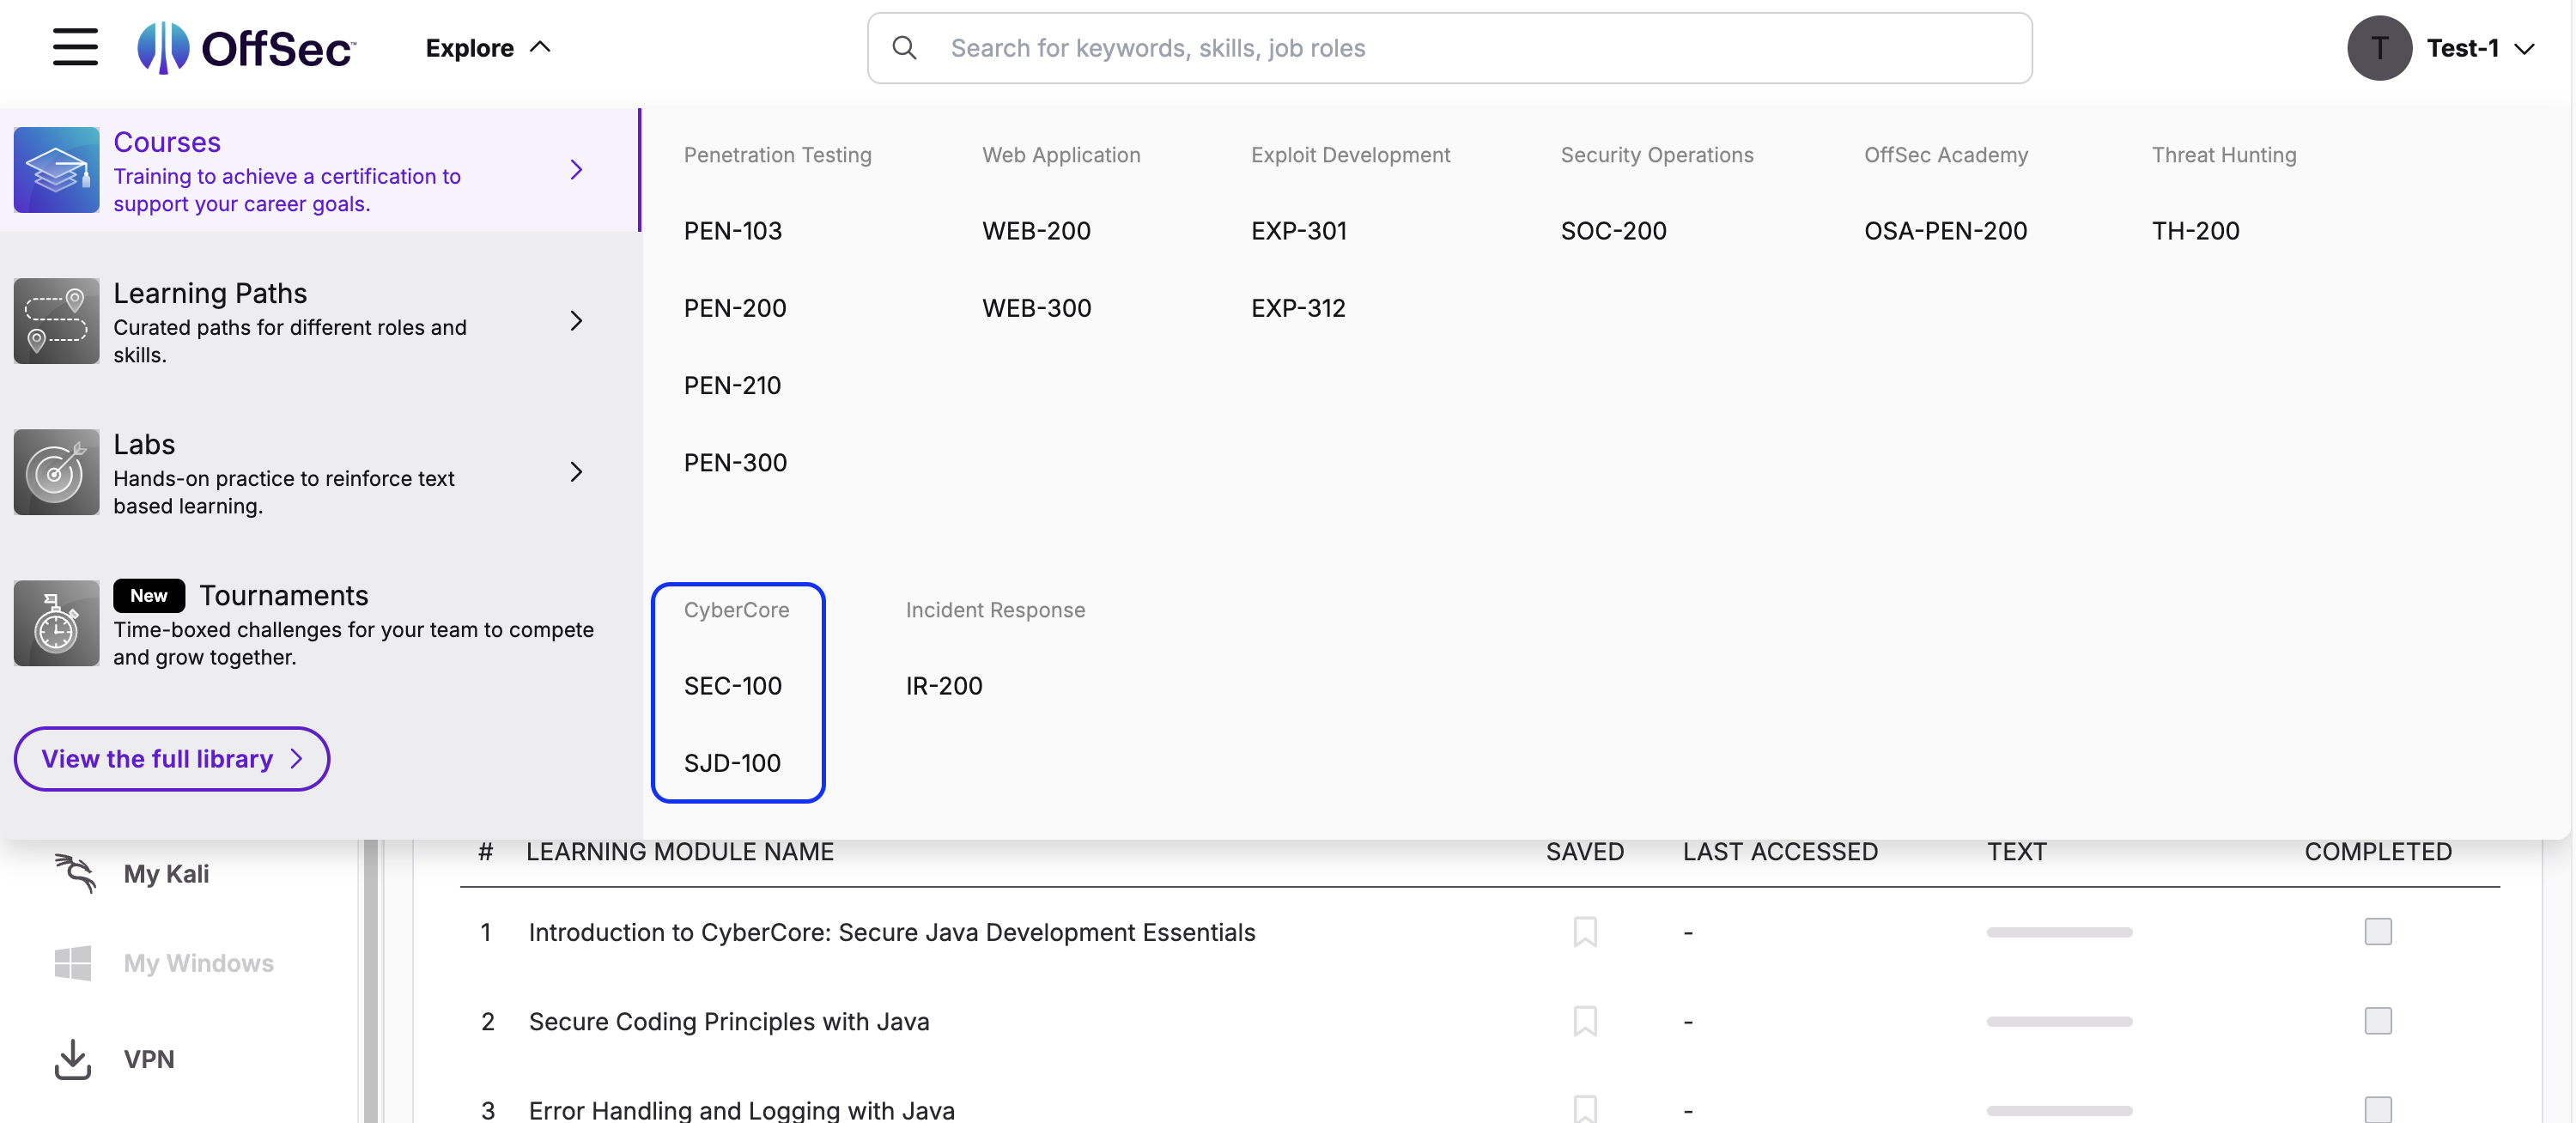Viewport: 2576px width, 1123px height.
Task: Click the Labs target icon
Action: pos(56,471)
